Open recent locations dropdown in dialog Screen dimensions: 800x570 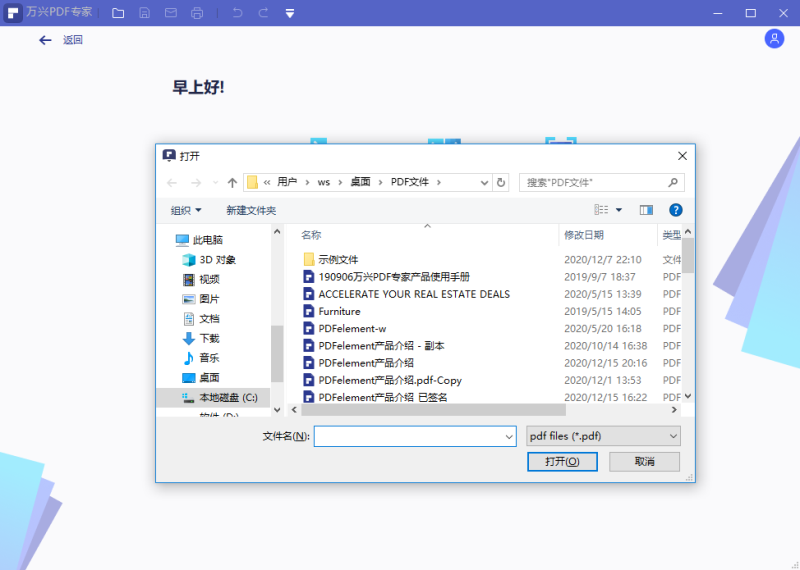pos(215,183)
